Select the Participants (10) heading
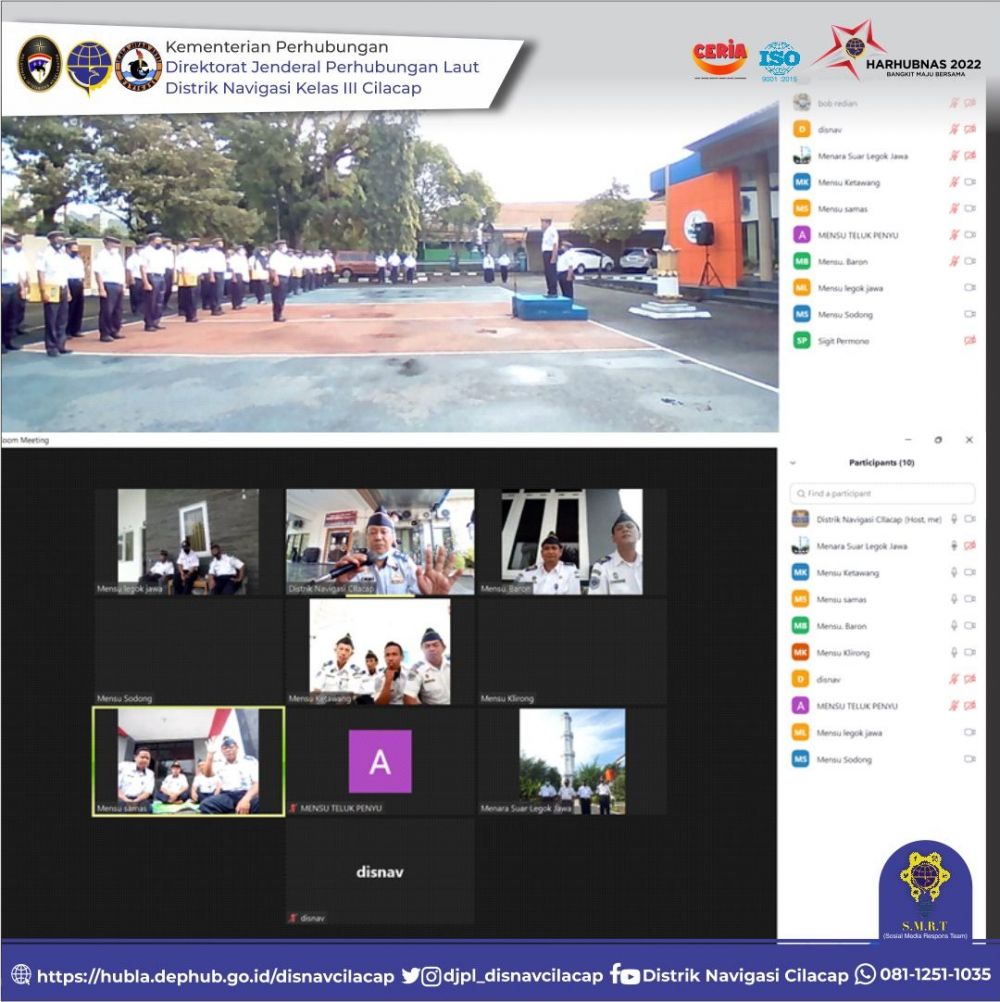This screenshot has width=1000, height=1002. 881,463
